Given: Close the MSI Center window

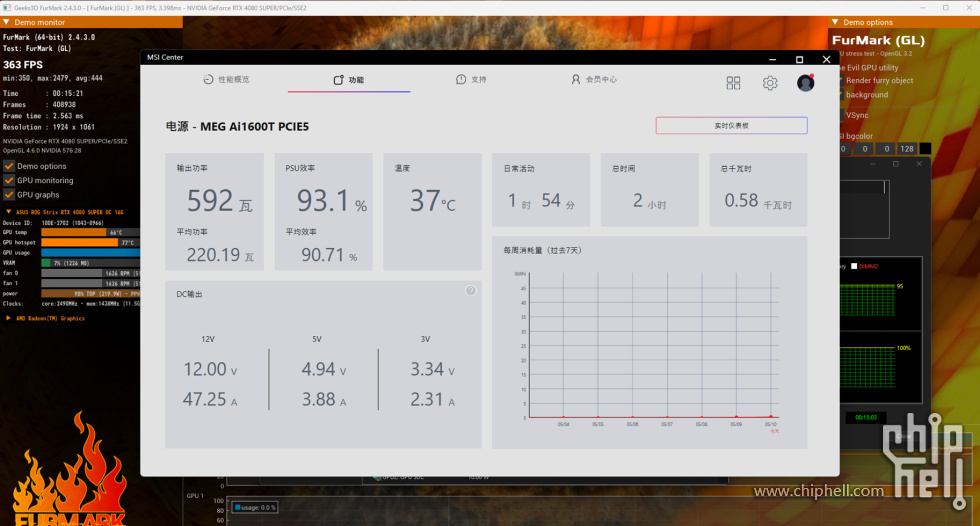Looking at the screenshot, I should pos(826,59).
